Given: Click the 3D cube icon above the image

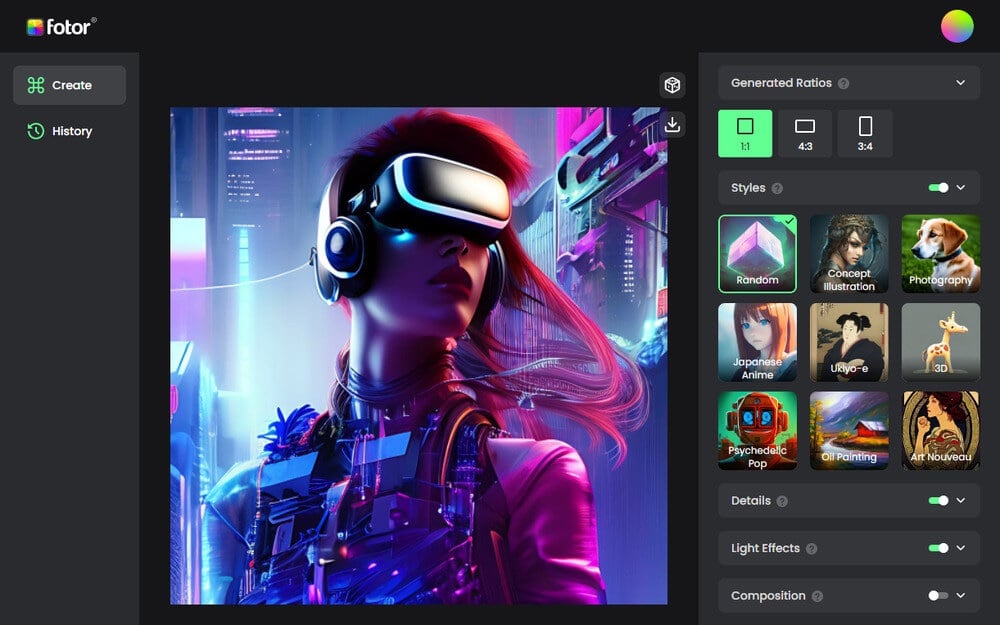Looking at the screenshot, I should (x=673, y=85).
